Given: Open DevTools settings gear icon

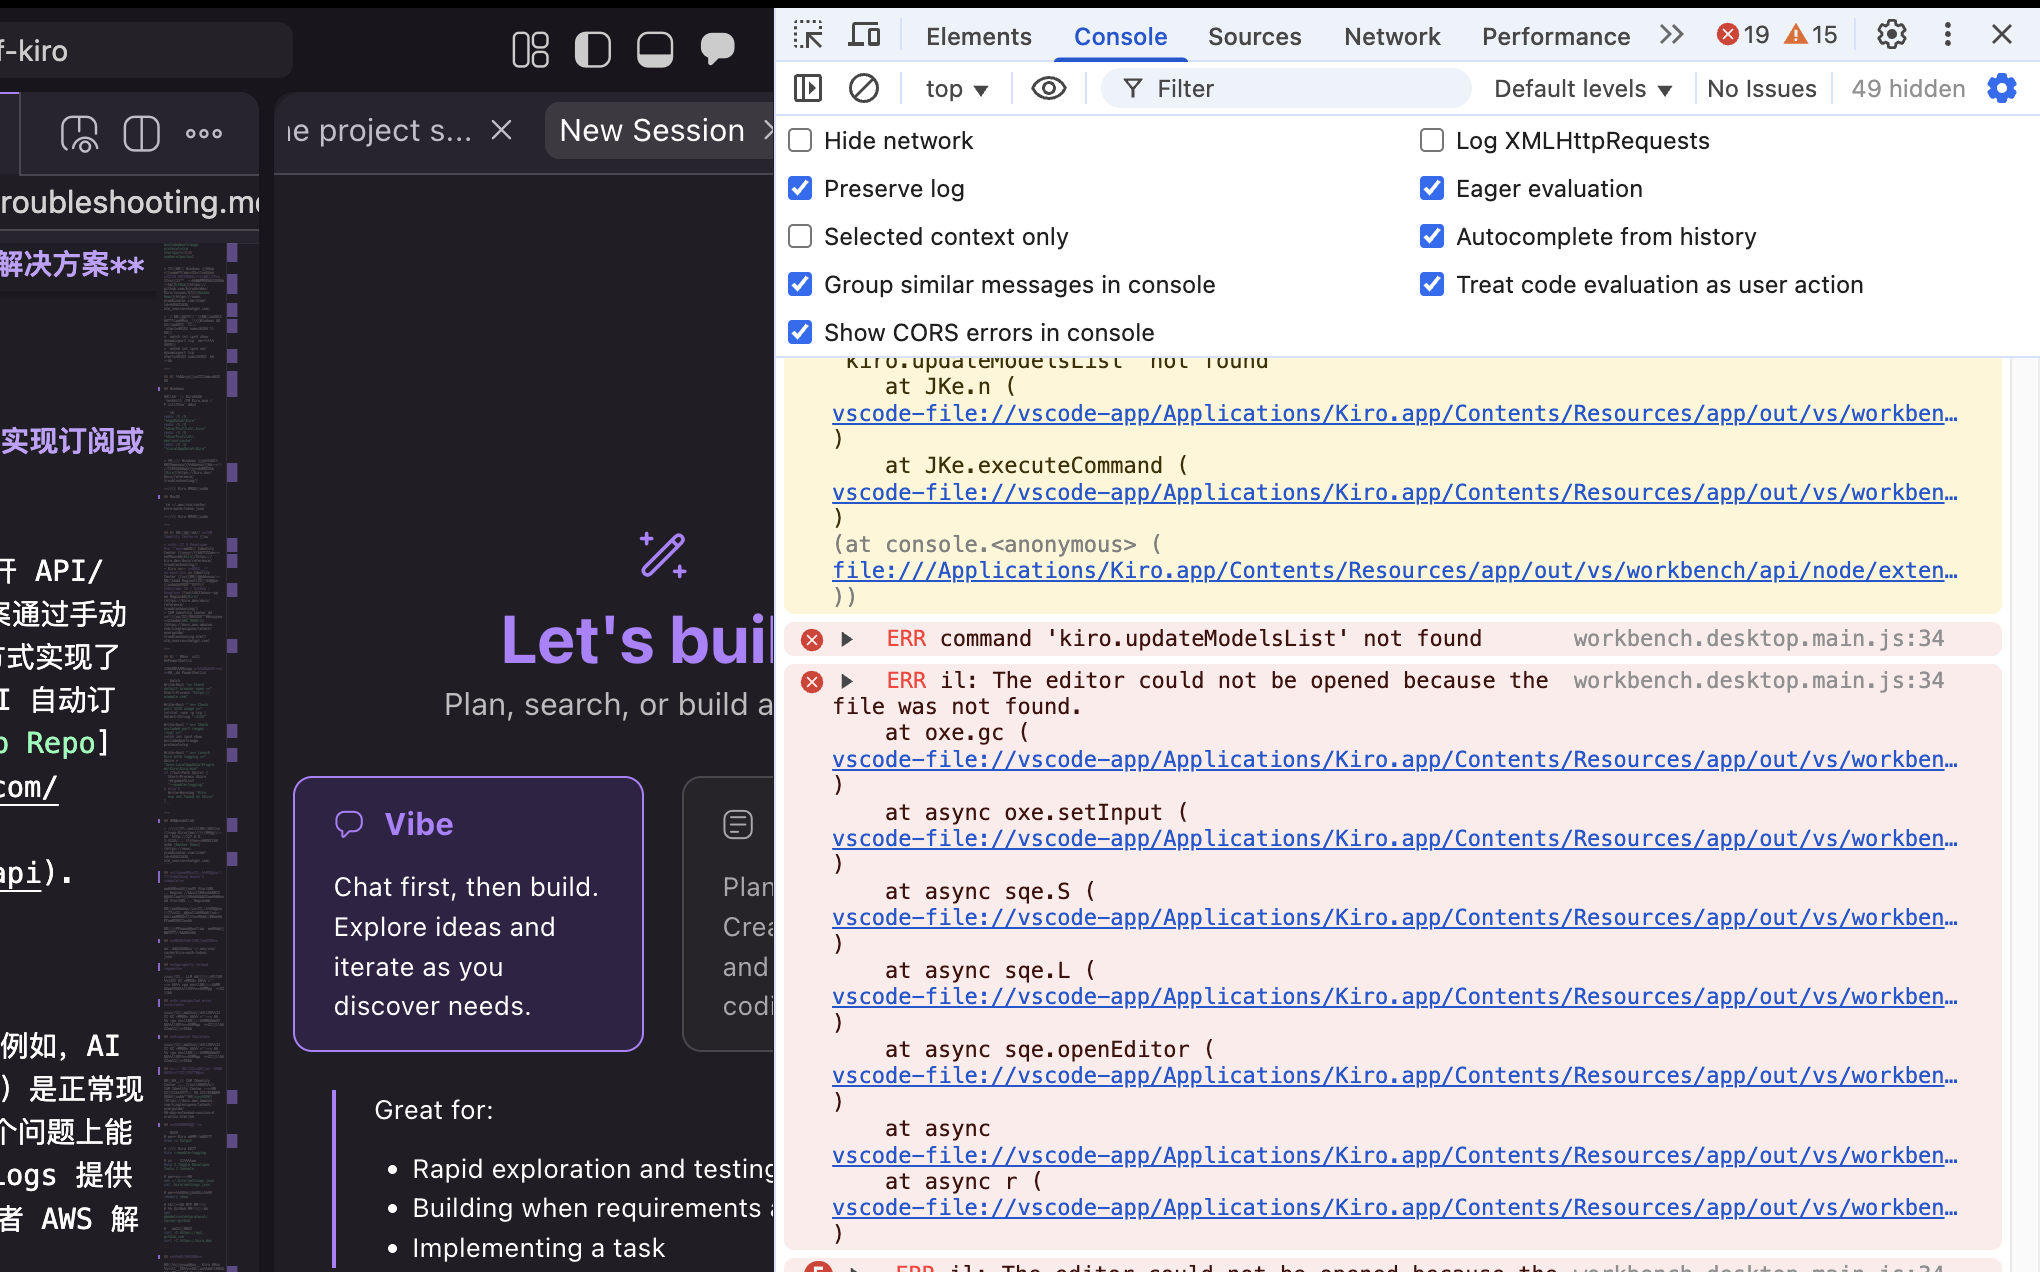Looking at the screenshot, I should tap(1891, 35).
